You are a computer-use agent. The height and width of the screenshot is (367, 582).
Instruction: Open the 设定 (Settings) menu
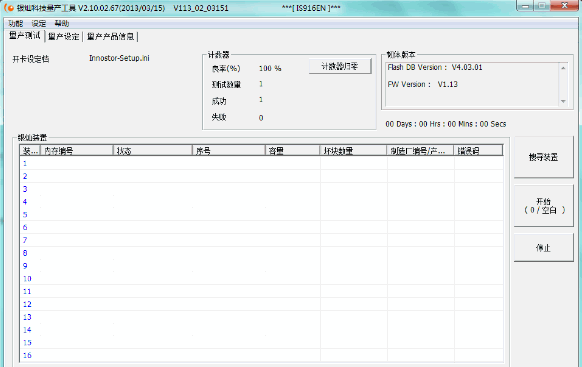point(39,24)
